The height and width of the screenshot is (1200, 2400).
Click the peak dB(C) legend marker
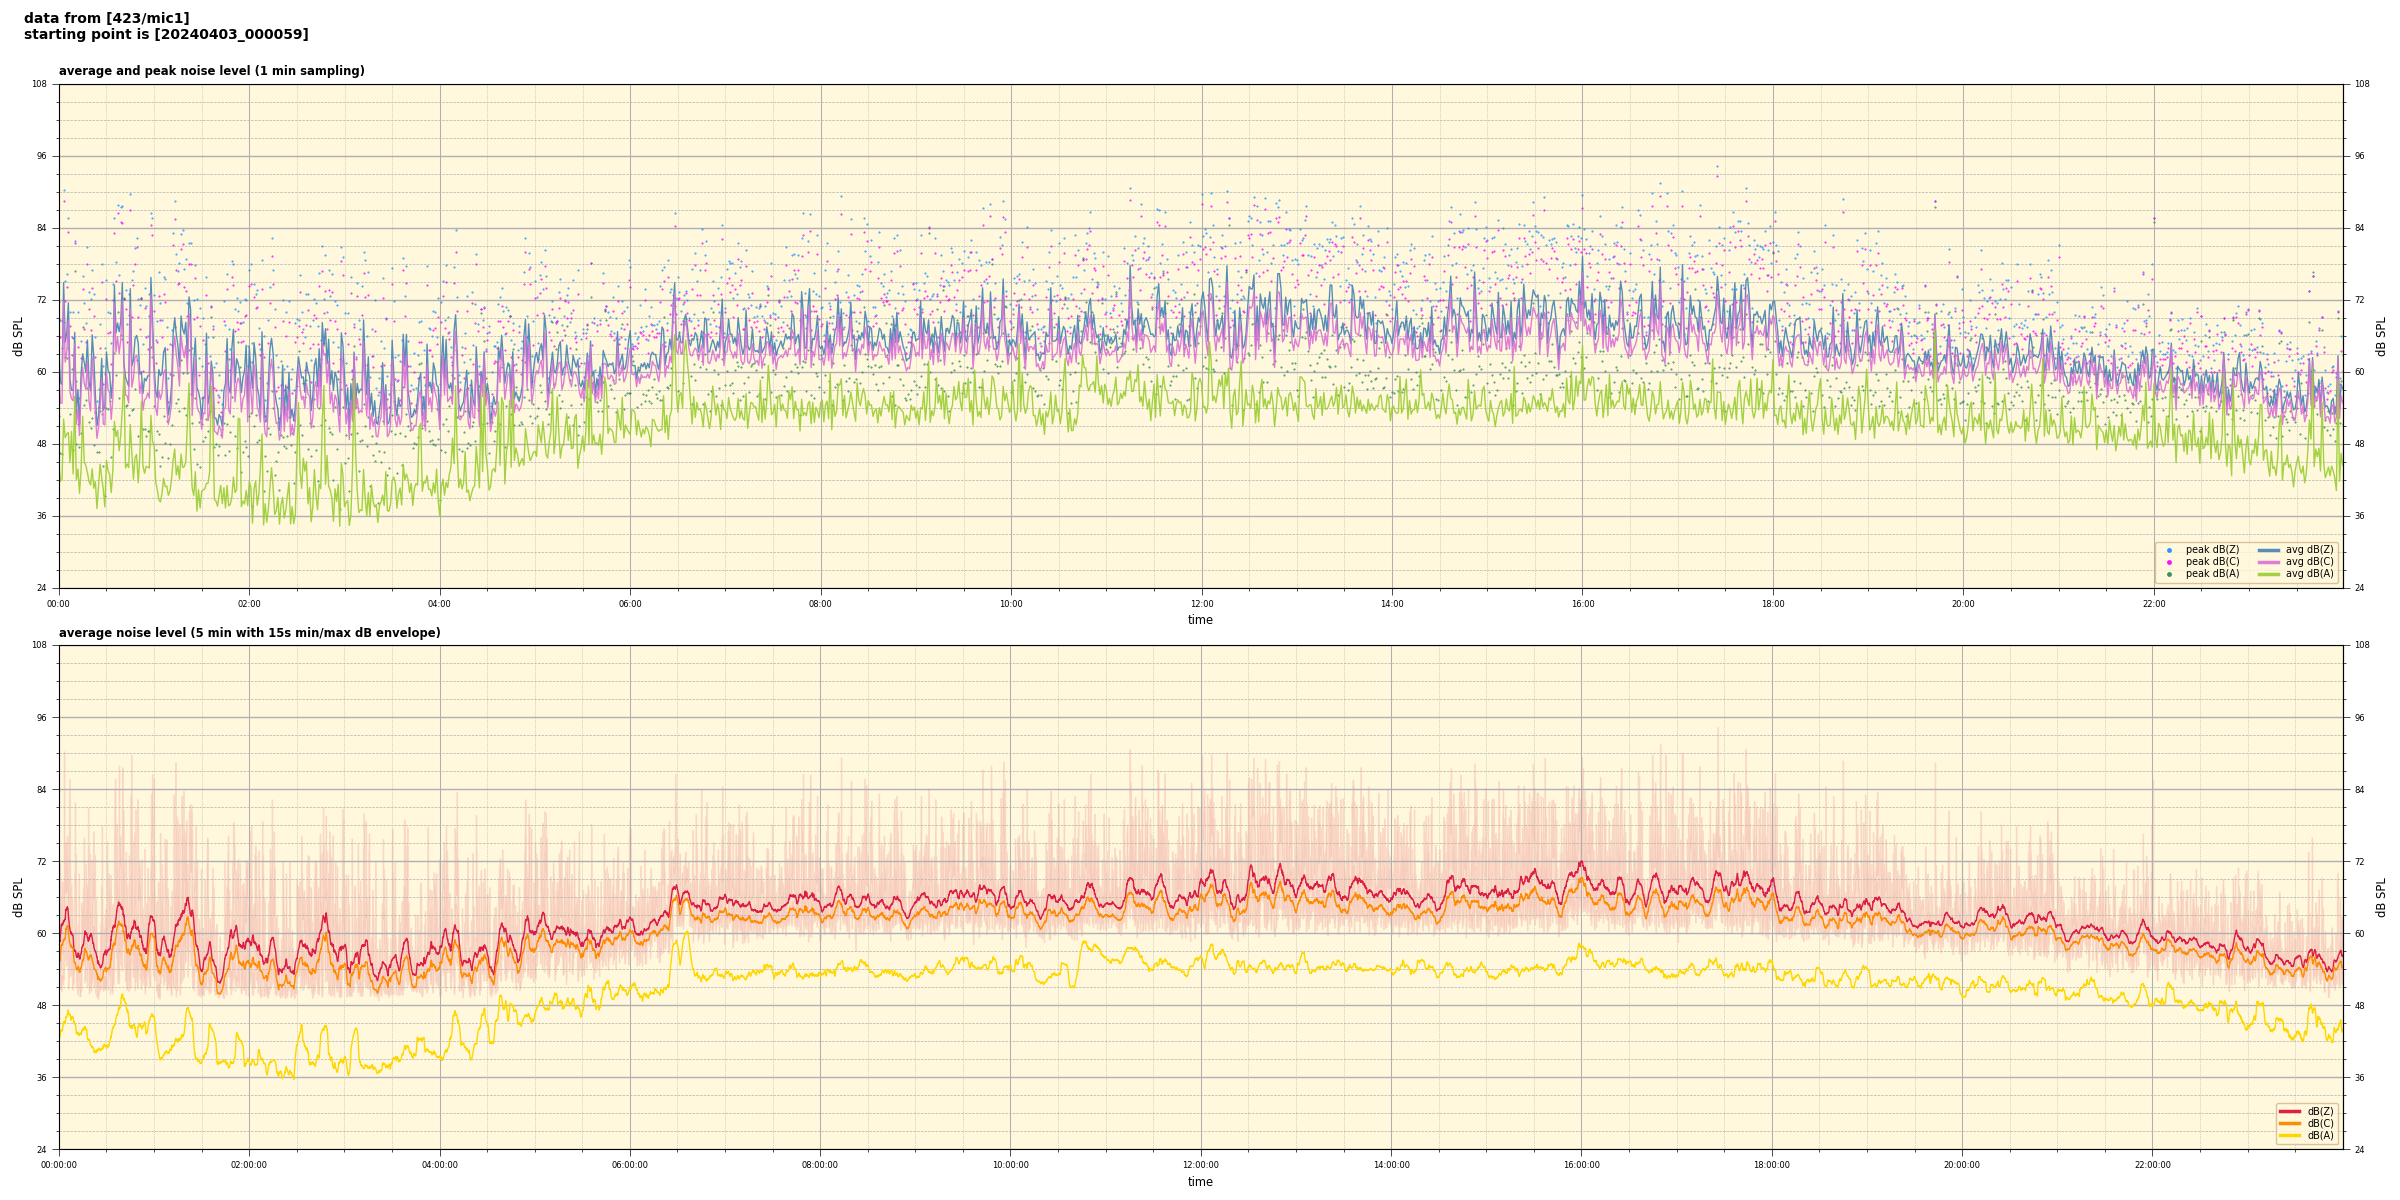2169,562
